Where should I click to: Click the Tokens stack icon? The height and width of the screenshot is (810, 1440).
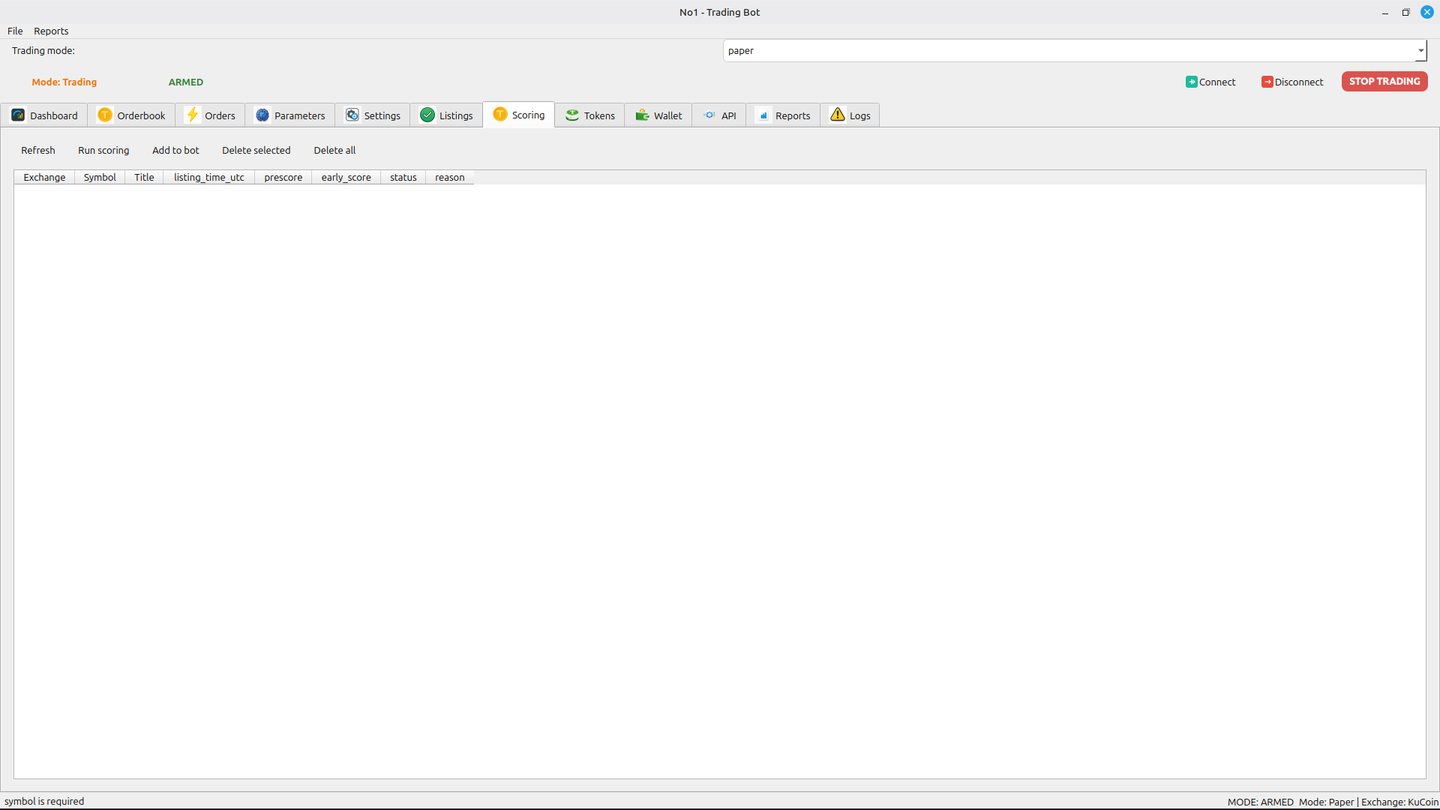(x=572, y=115)
